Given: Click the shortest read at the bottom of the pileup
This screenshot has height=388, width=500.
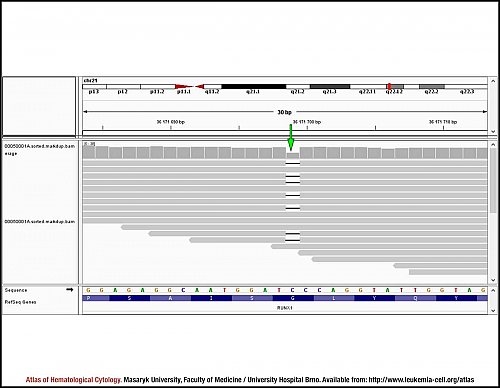Looking at the screenshot, I should click(448, 272).
